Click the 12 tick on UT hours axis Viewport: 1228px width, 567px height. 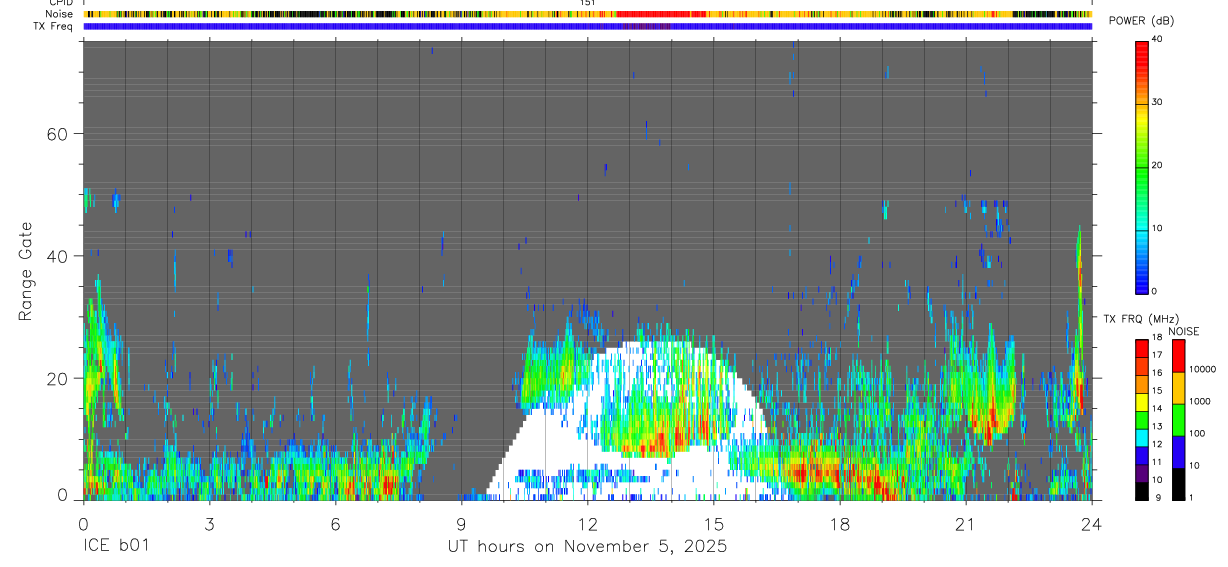[x=587, y=524]
